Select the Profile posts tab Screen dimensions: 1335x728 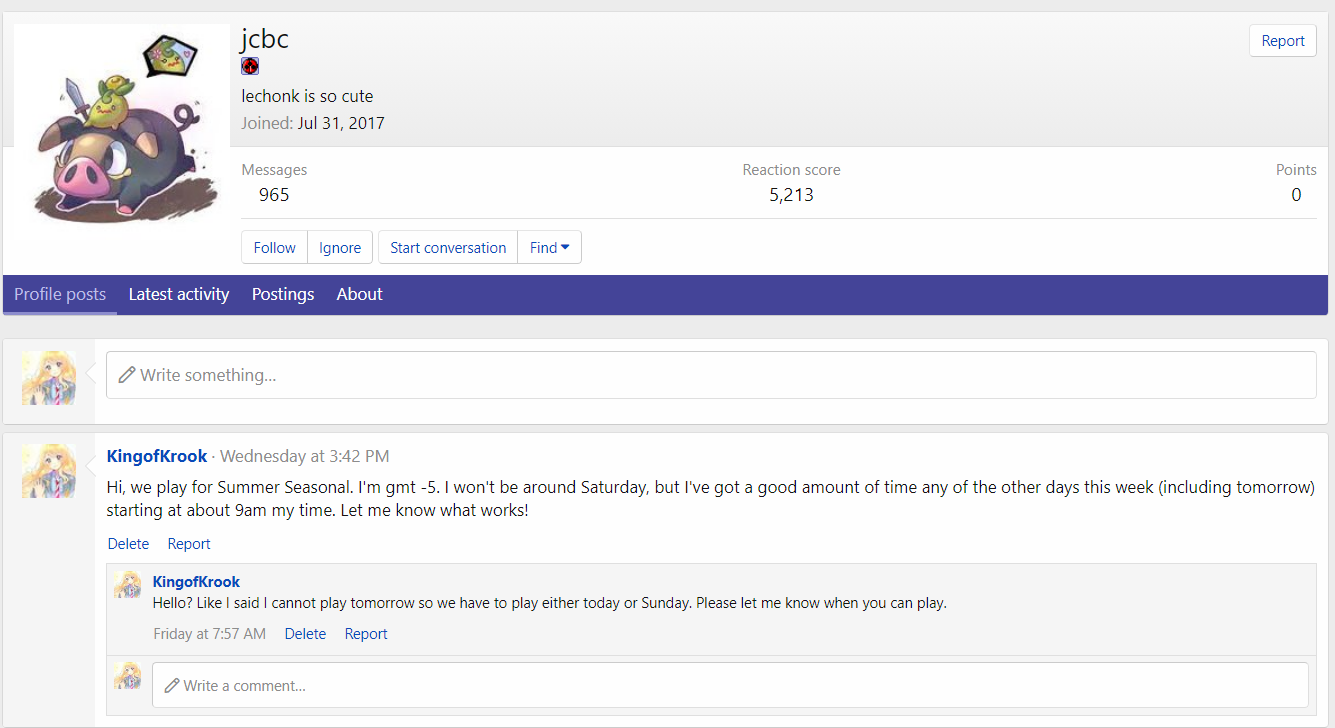point(60,294)
